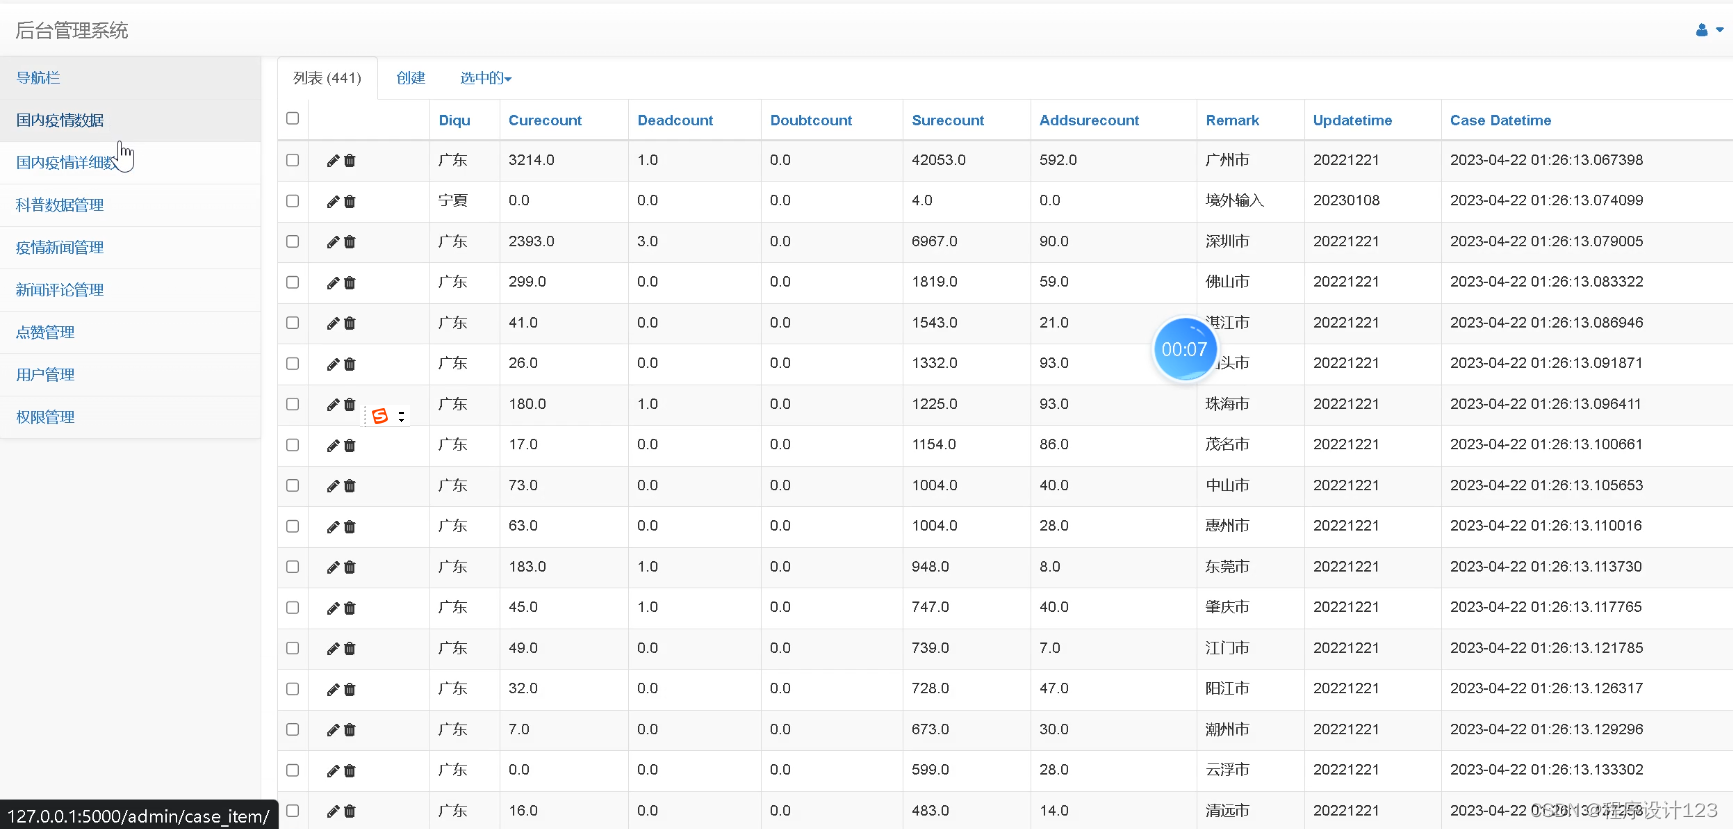The width and height of the screenshot is (1733, 829).
Task: Edit the 境外输入 row with pencil icon
Action: [333, 201]
